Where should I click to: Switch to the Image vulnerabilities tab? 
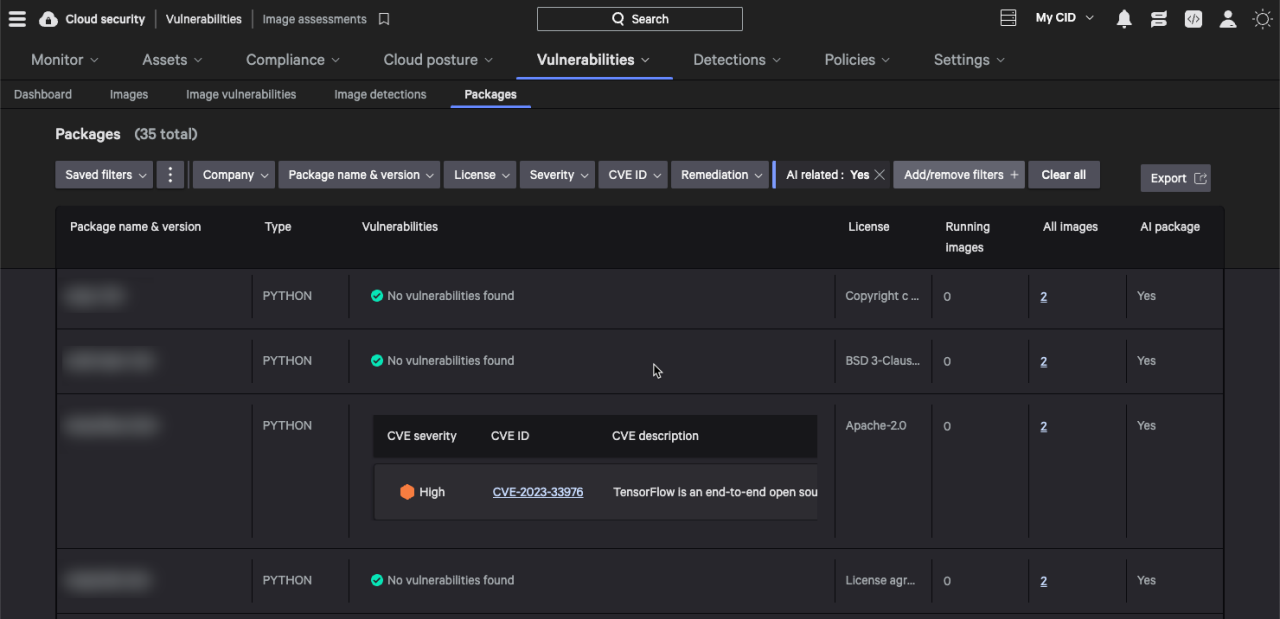[241, 94]
